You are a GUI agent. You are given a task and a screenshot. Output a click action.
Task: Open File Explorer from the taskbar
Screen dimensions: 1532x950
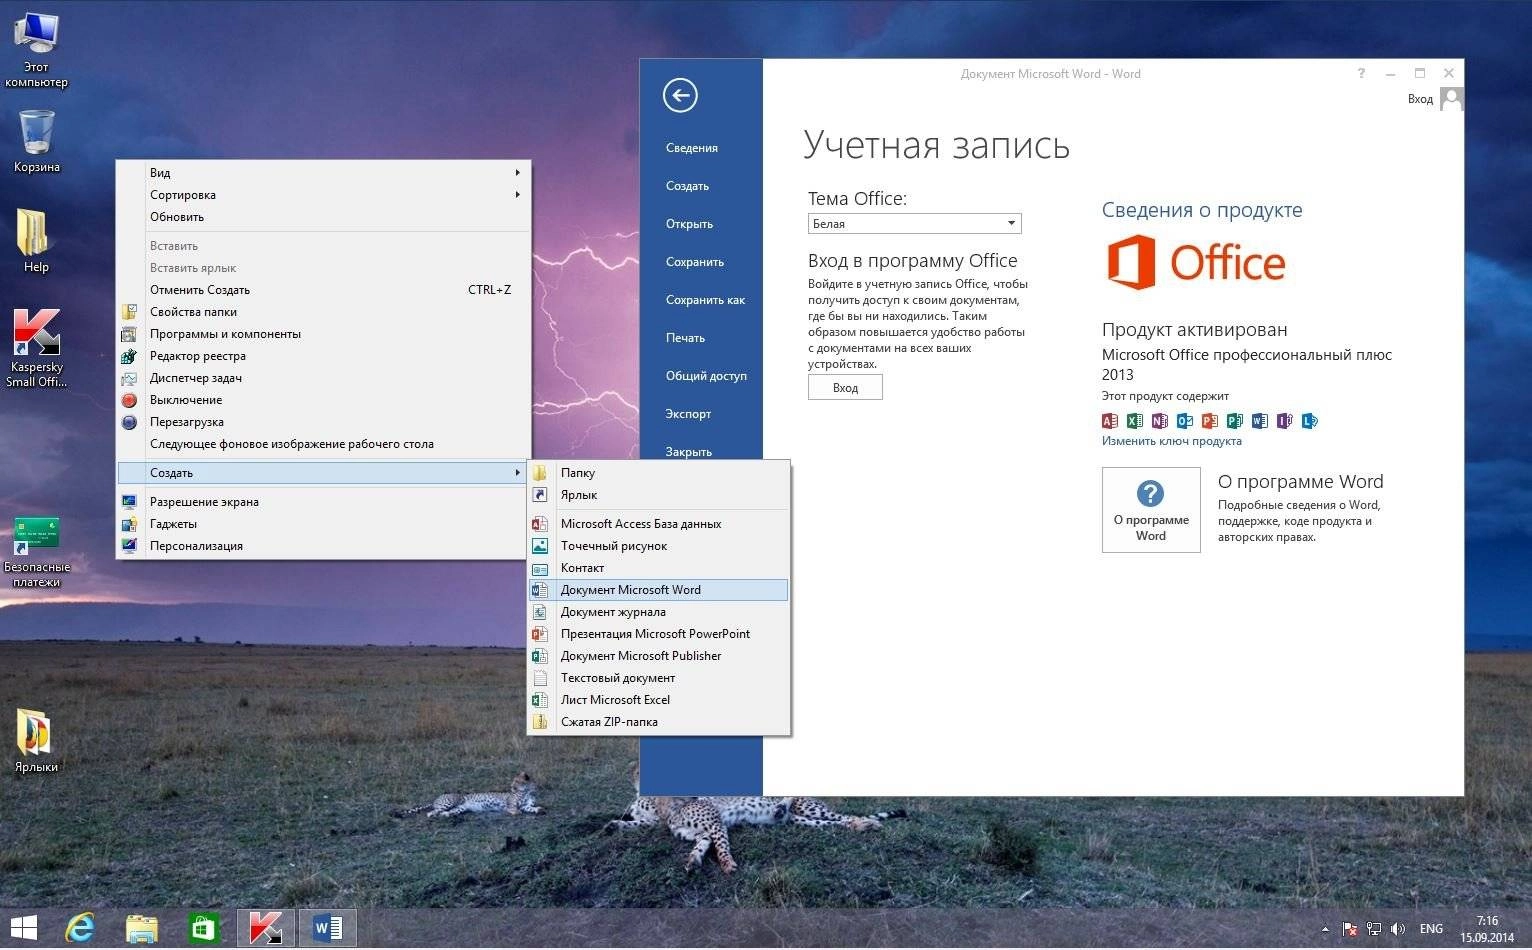click(x=142, y=929)
